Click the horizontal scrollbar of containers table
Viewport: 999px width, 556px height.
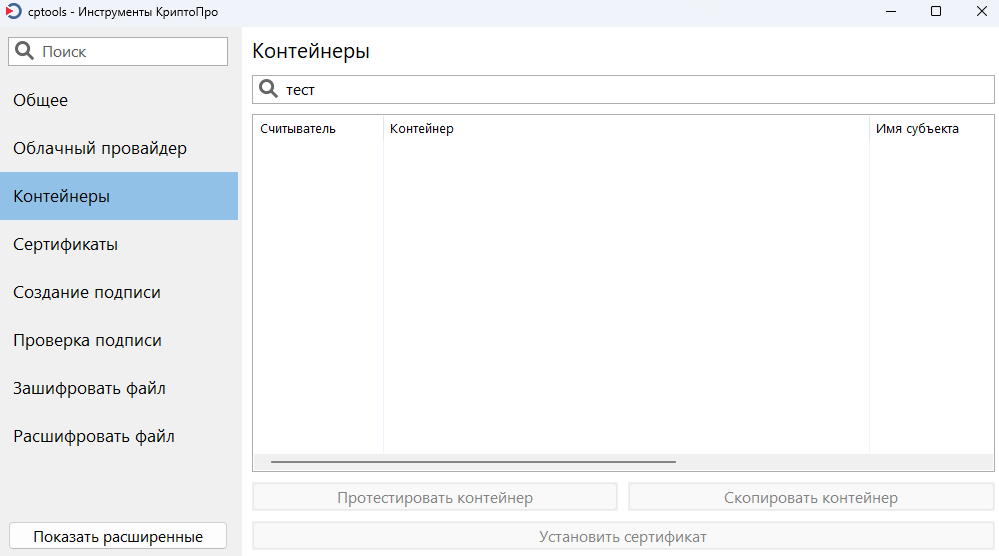473,462
